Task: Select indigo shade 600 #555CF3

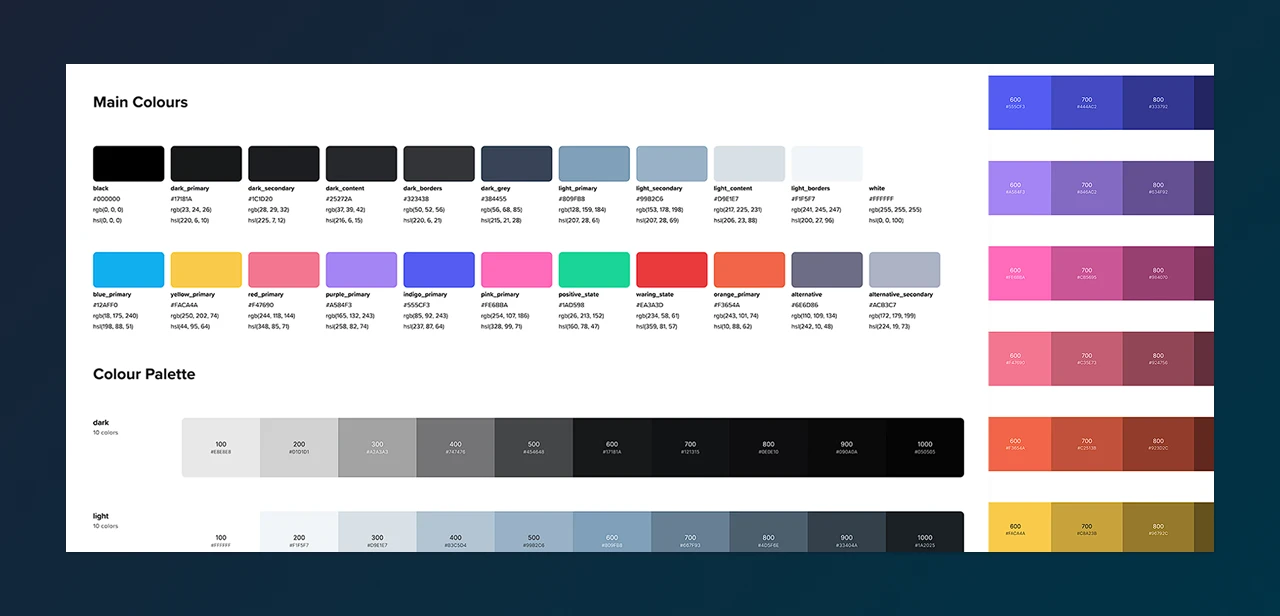Action: tap(1020, 102)
